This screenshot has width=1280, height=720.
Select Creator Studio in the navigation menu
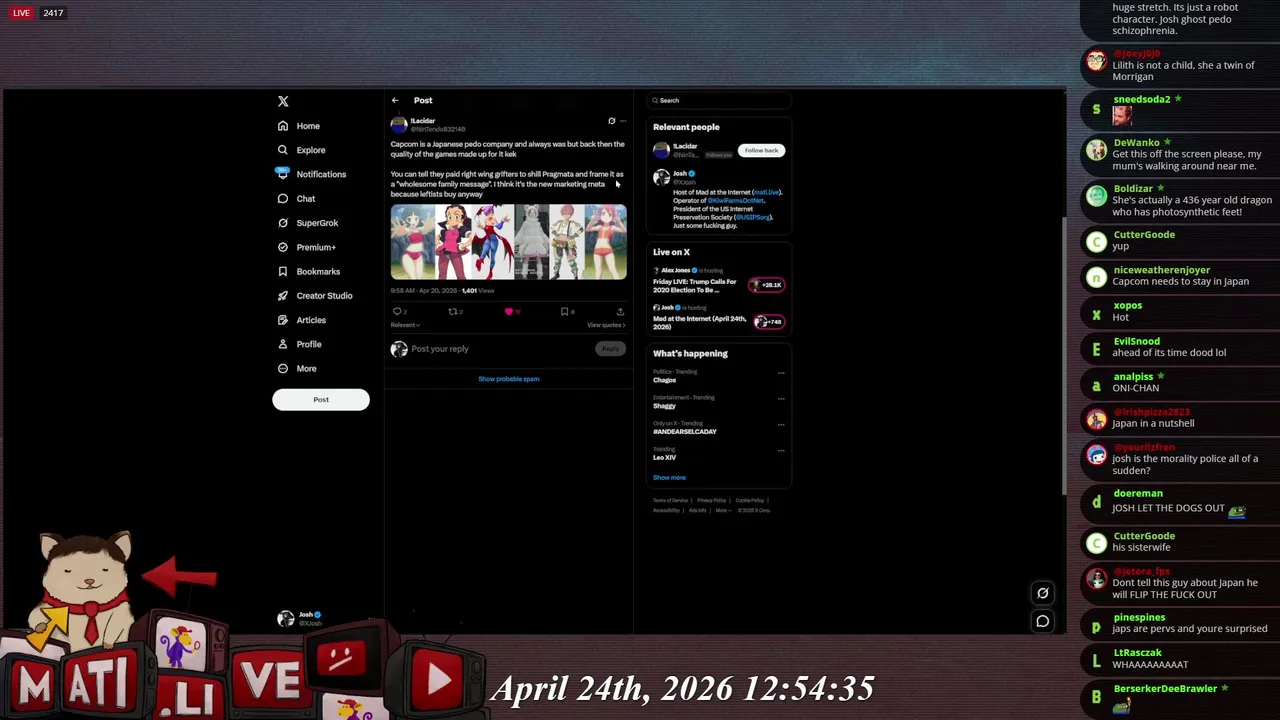[x=324, y=296]
